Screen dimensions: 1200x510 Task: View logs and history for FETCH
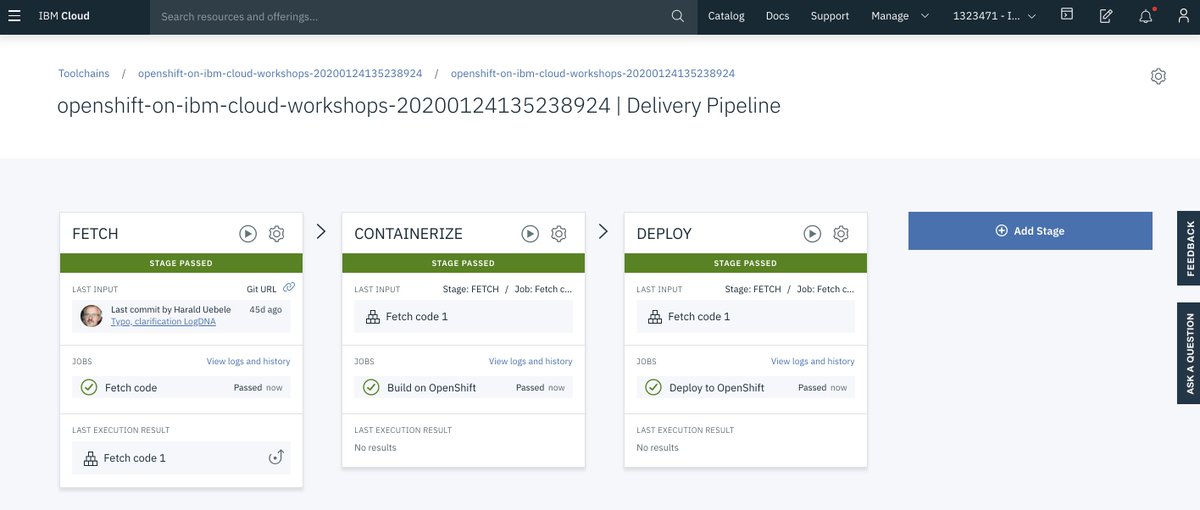[248, 361]
